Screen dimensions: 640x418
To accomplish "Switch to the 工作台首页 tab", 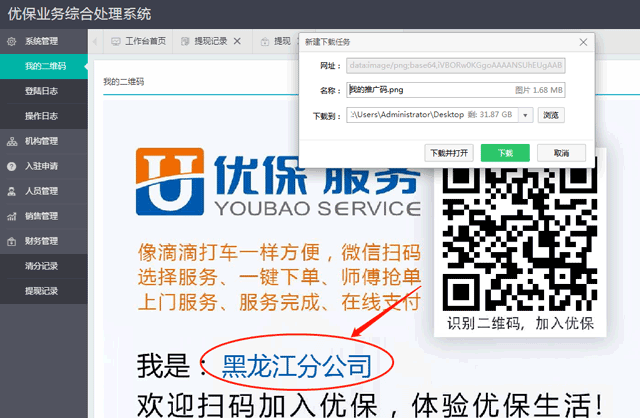I will point(139,41).
